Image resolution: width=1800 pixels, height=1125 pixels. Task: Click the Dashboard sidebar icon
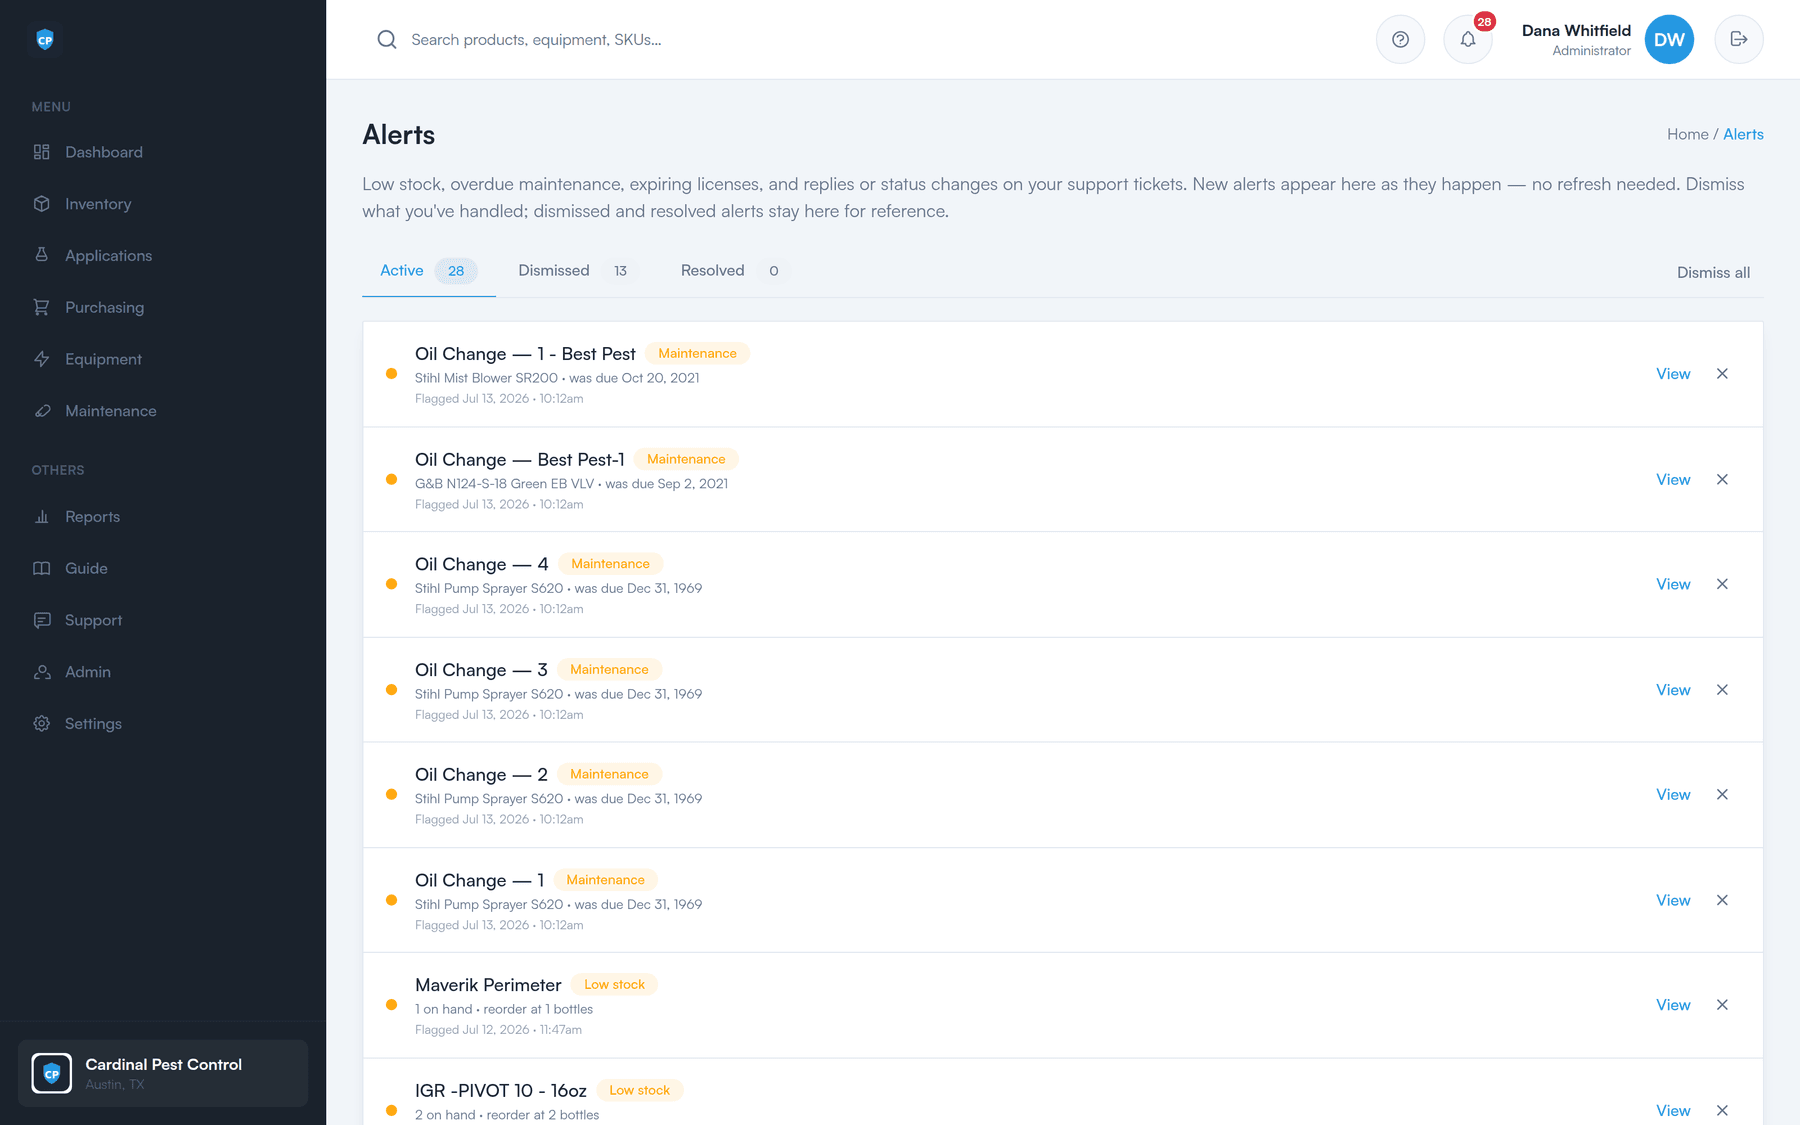point(42,152)
